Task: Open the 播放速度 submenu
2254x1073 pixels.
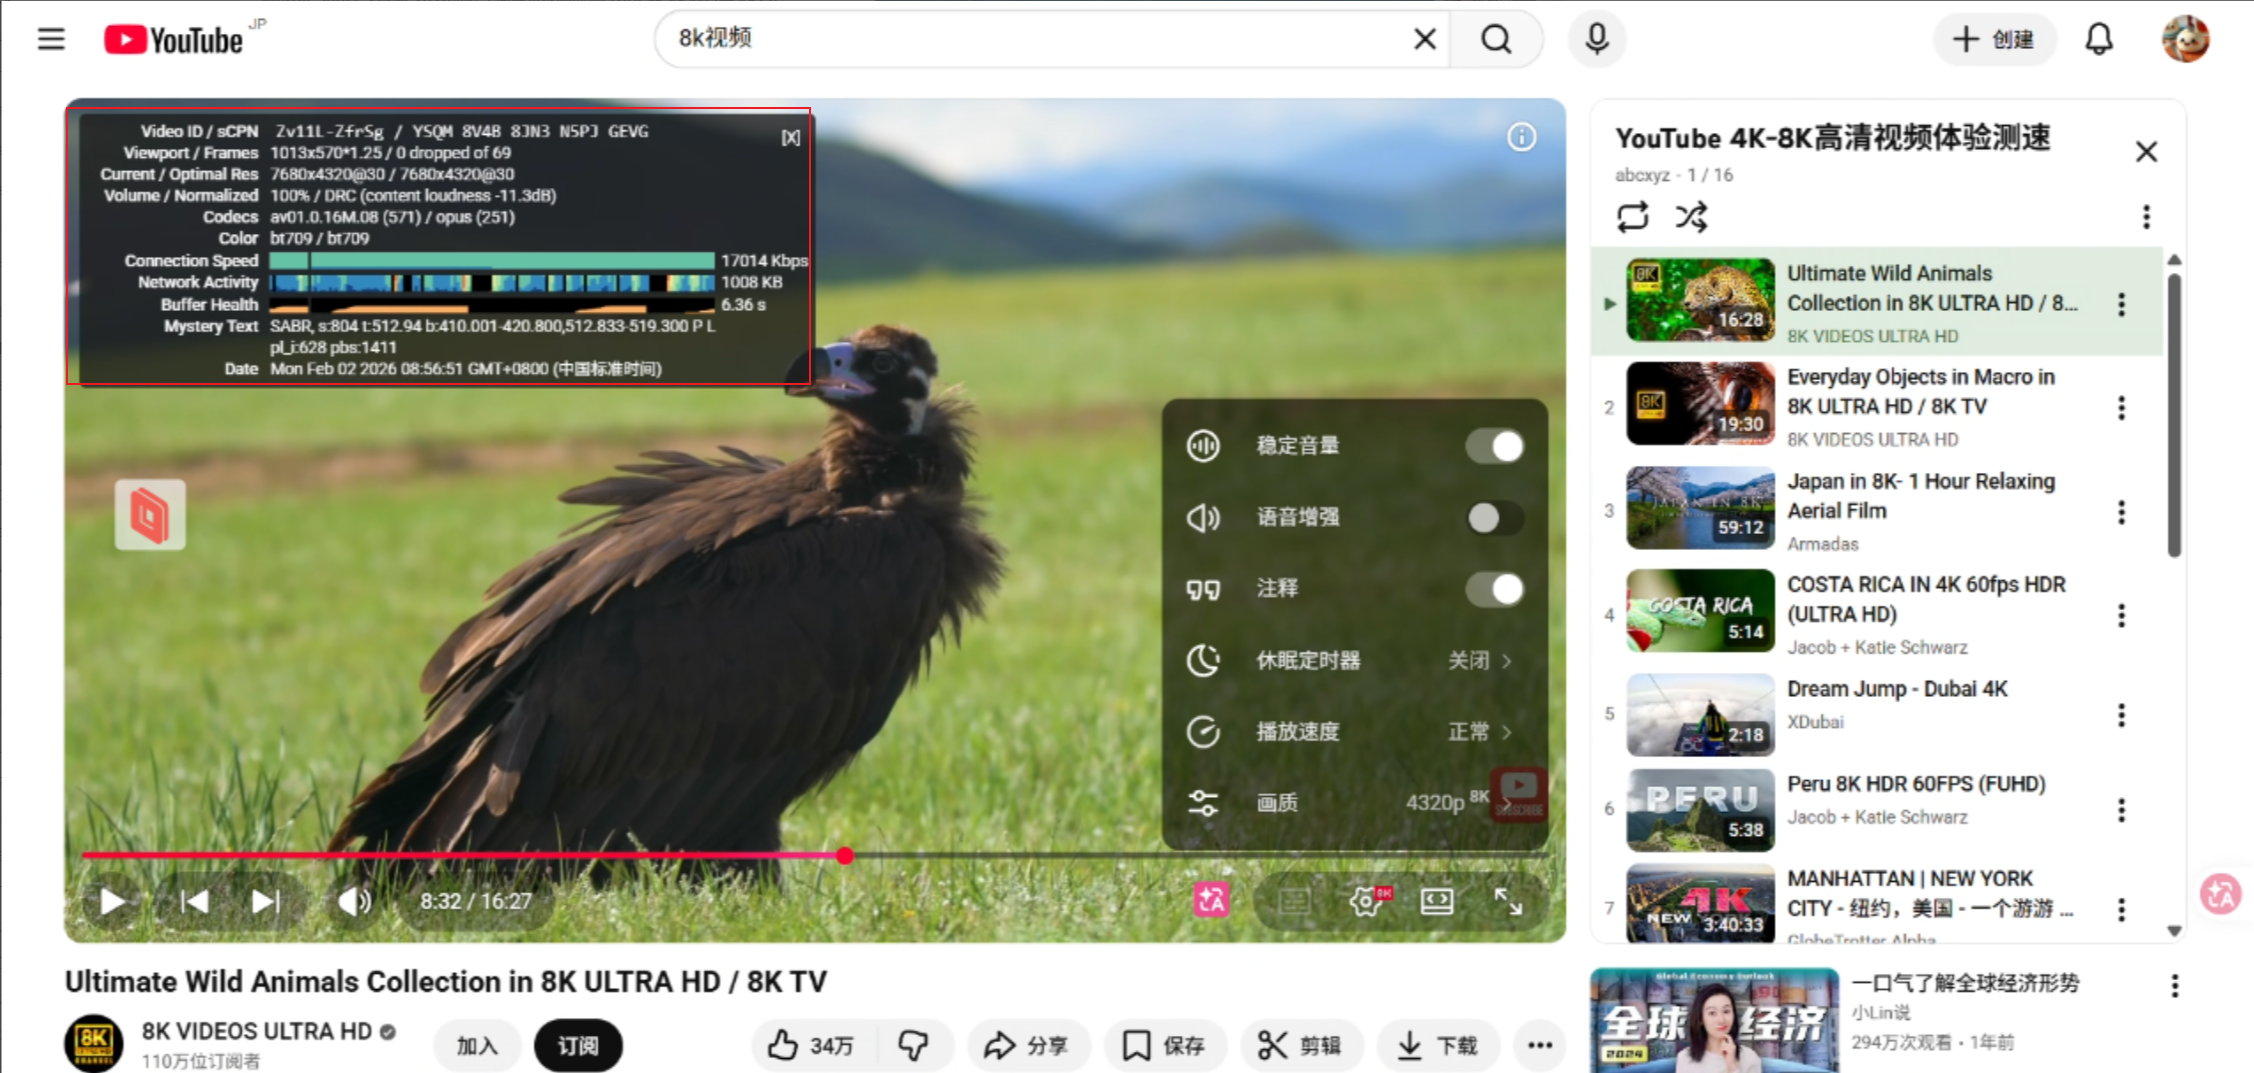Action: 1354,731
